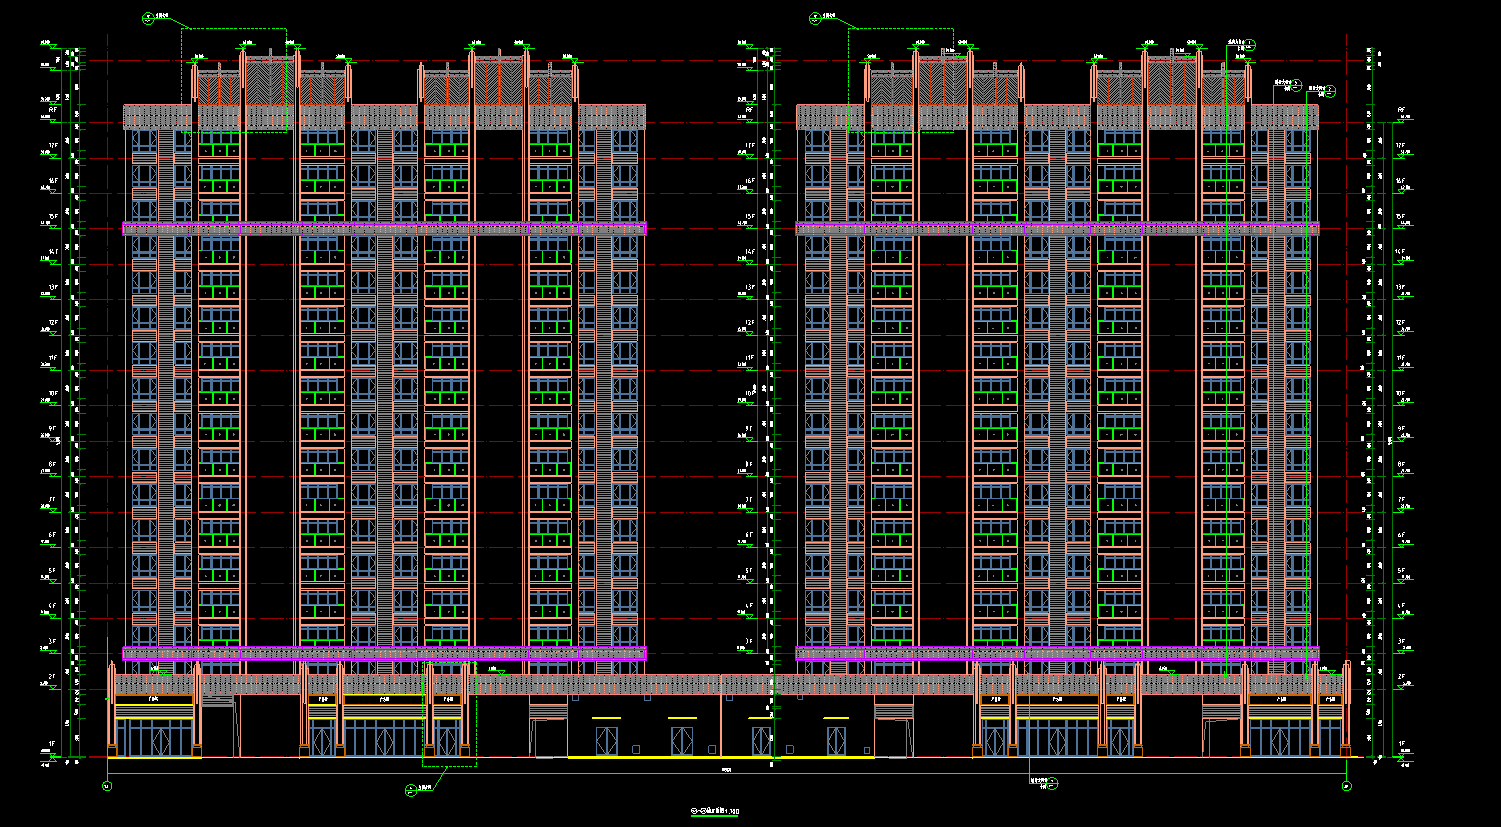Click the detail callout bubble above left tower
Image resolution: width=1501 pixels, height=827 pixels.
[149, 17]
